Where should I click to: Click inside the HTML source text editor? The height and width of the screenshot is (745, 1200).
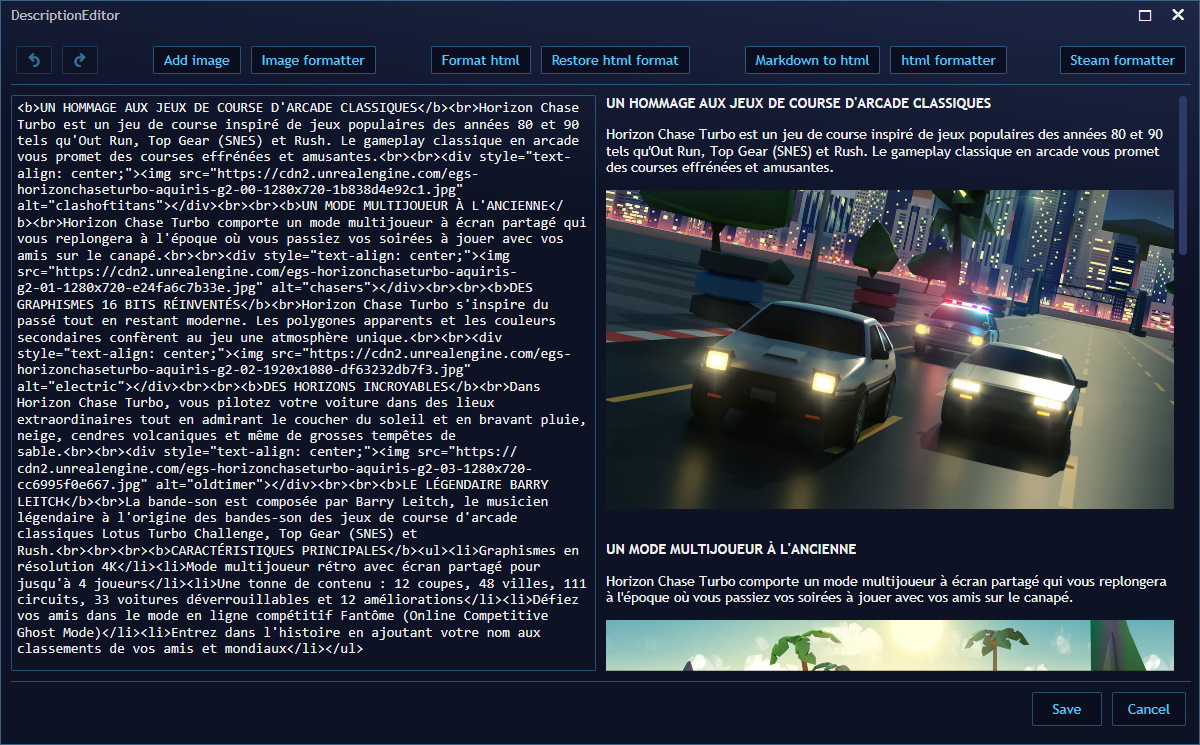[x=303, y=383]
